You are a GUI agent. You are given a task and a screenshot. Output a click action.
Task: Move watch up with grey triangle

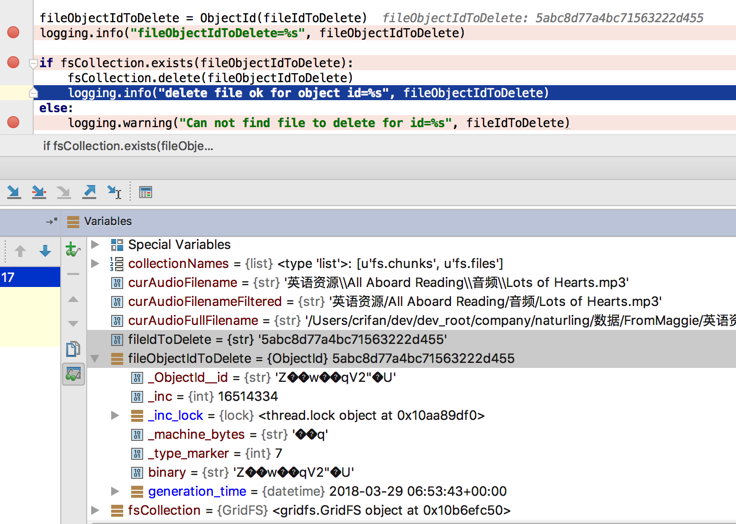tap(73, 299)
